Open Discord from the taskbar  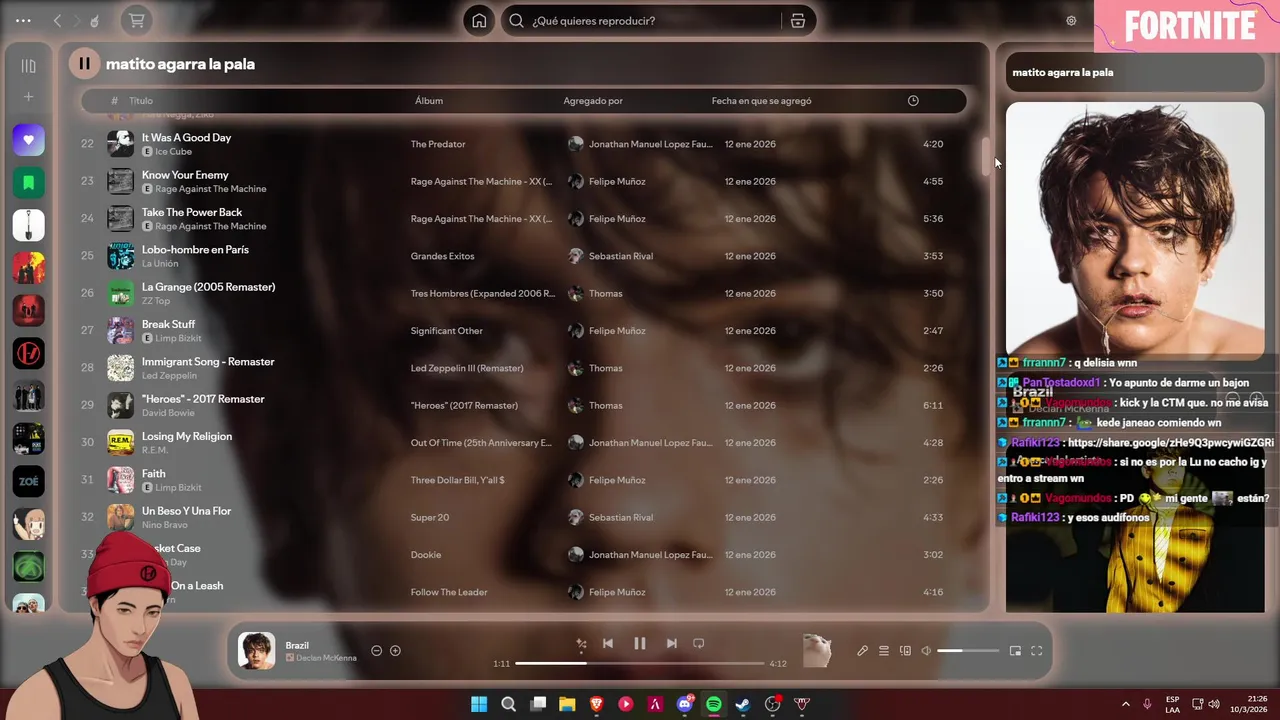[x=685, y=704]
